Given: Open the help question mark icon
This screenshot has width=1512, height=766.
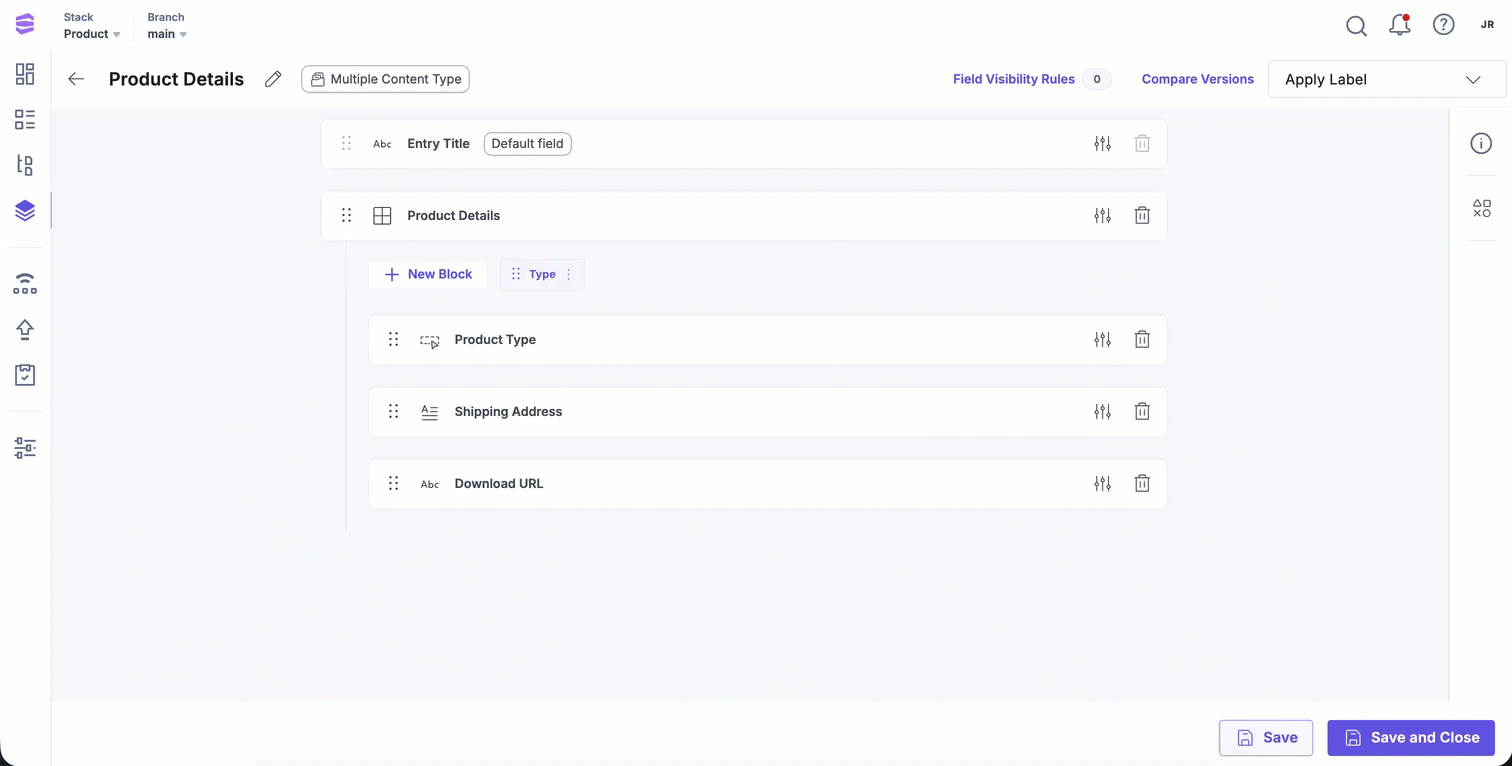Looking at the screenshot, I should pyautogui.click(x=1443, y=25).
